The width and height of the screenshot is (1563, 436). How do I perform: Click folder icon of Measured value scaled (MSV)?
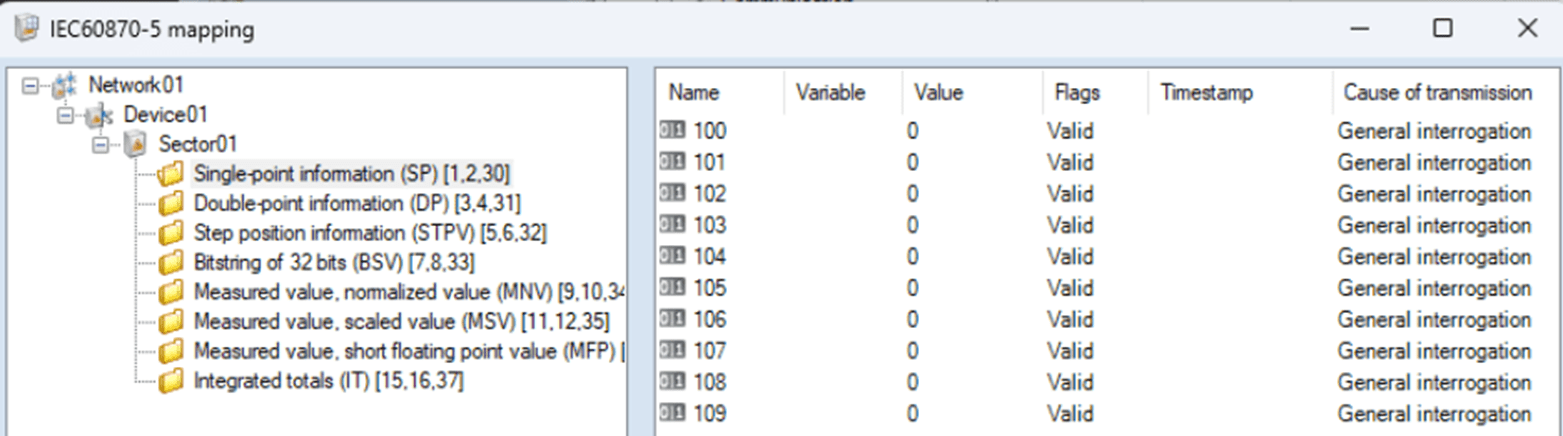pos(171,322)
